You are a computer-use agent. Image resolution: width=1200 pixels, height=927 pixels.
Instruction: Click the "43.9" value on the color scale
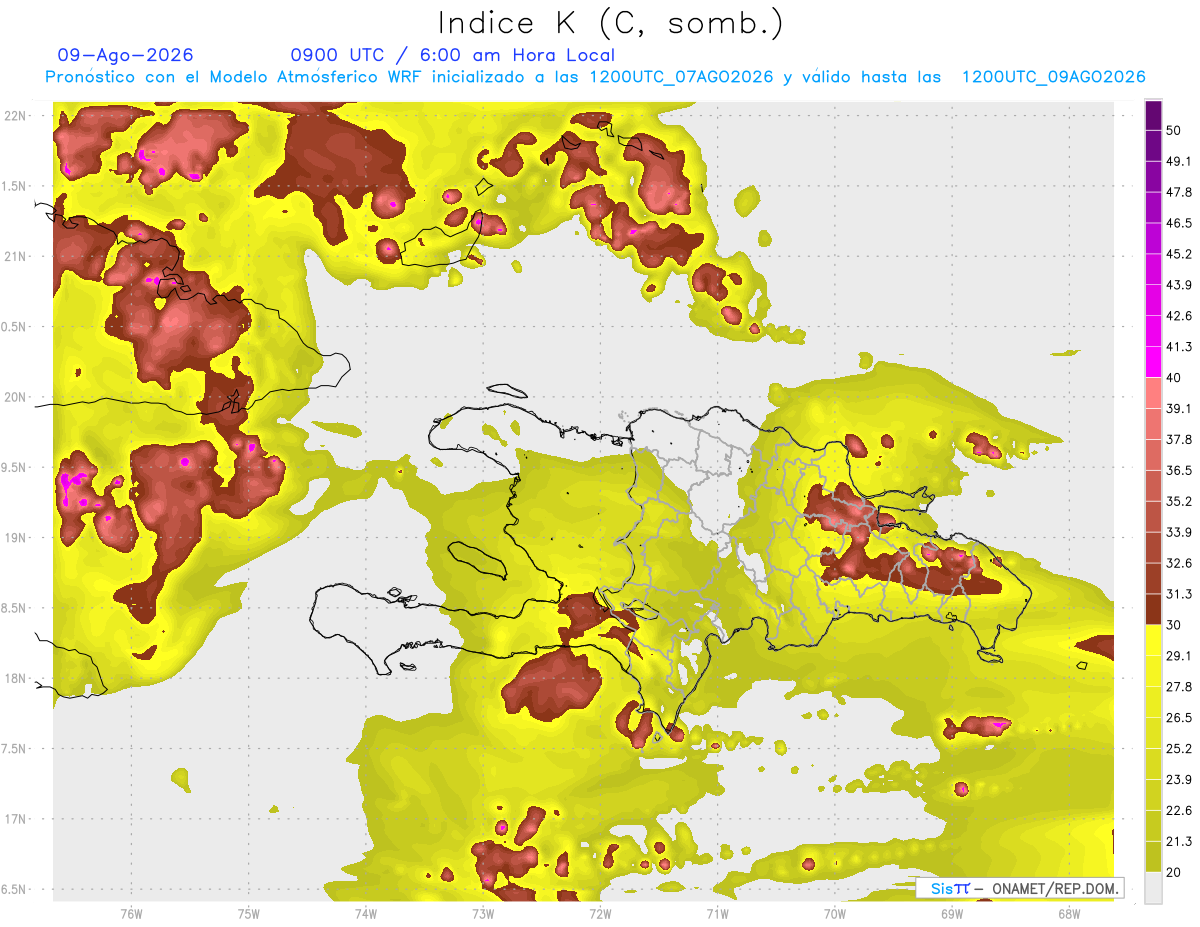(1179, 285)
